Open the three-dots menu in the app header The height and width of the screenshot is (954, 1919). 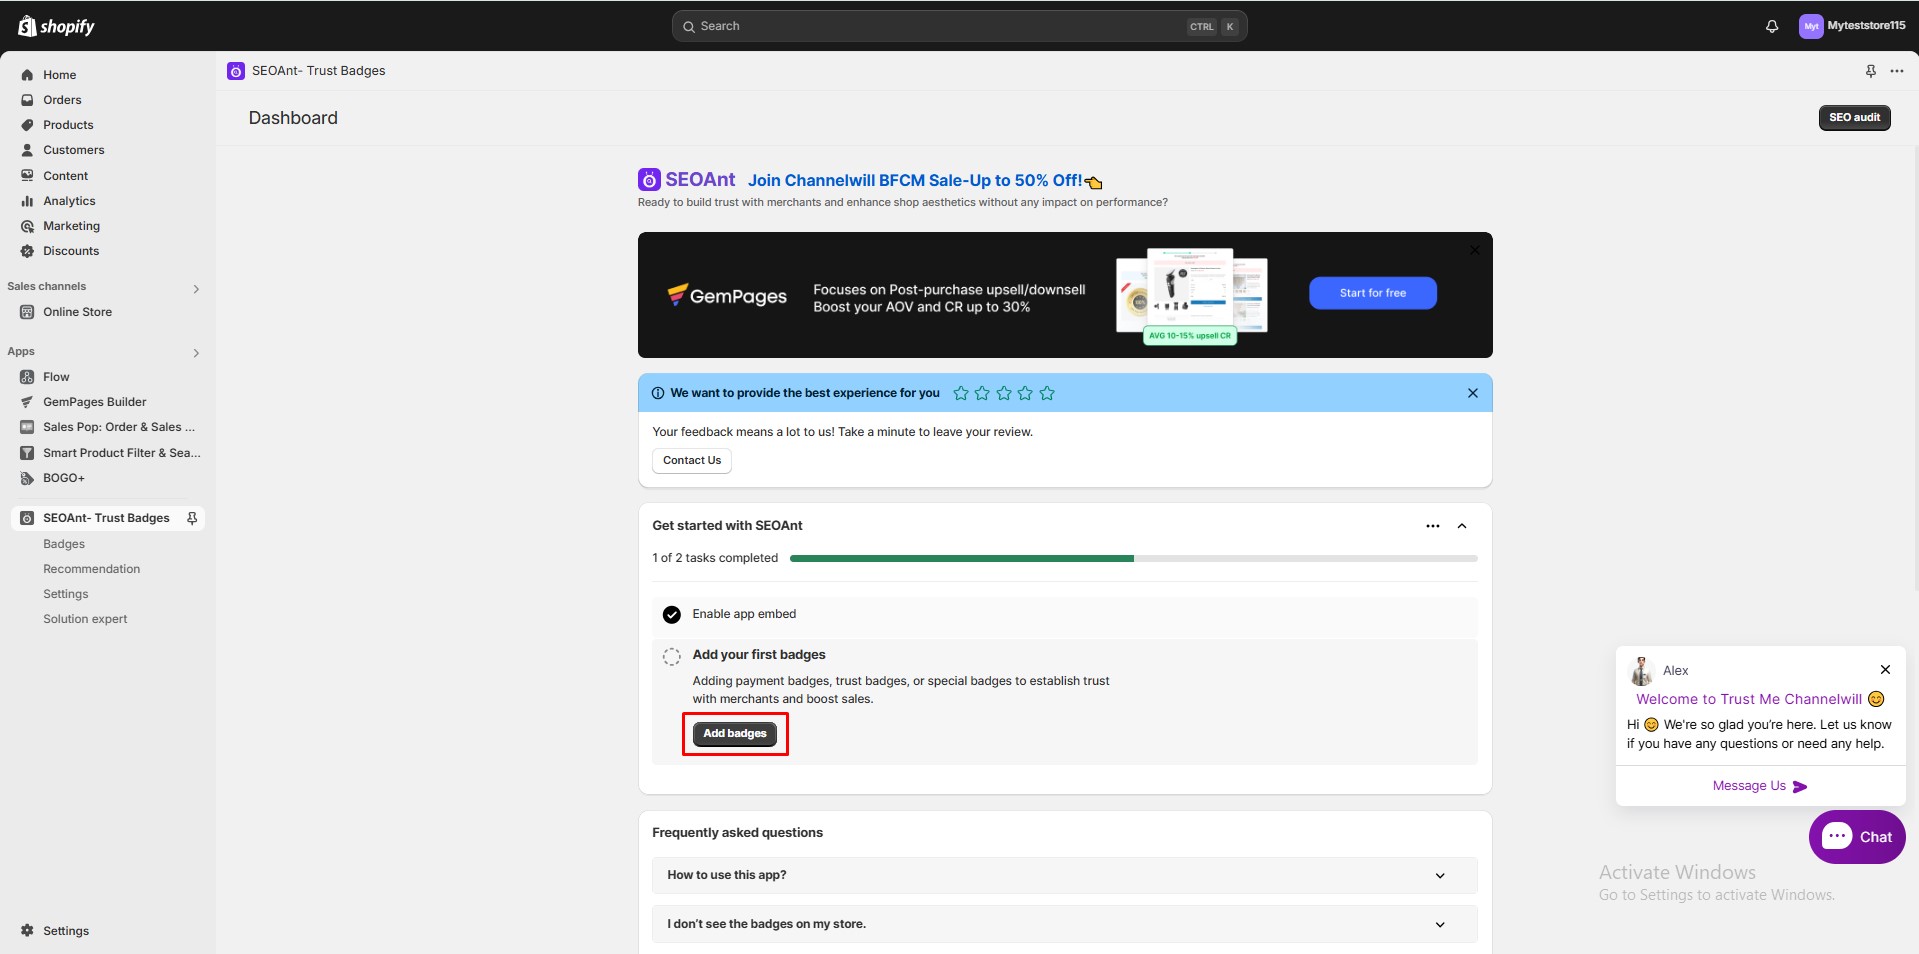(x=1896, y=71)
